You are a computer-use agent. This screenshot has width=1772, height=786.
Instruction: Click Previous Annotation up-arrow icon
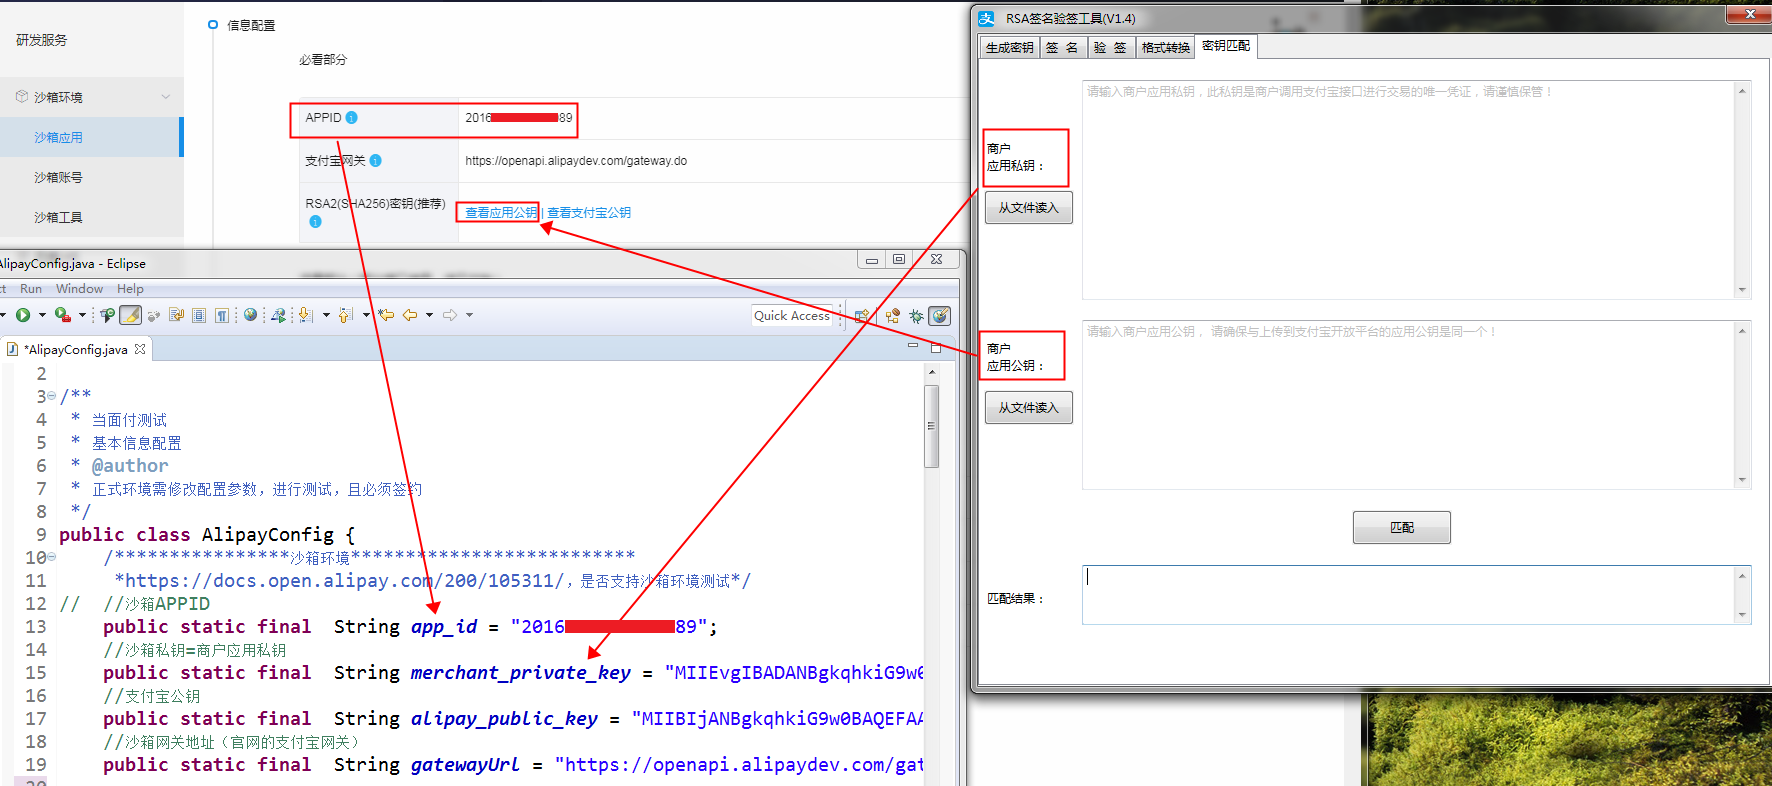coord(346,315)
